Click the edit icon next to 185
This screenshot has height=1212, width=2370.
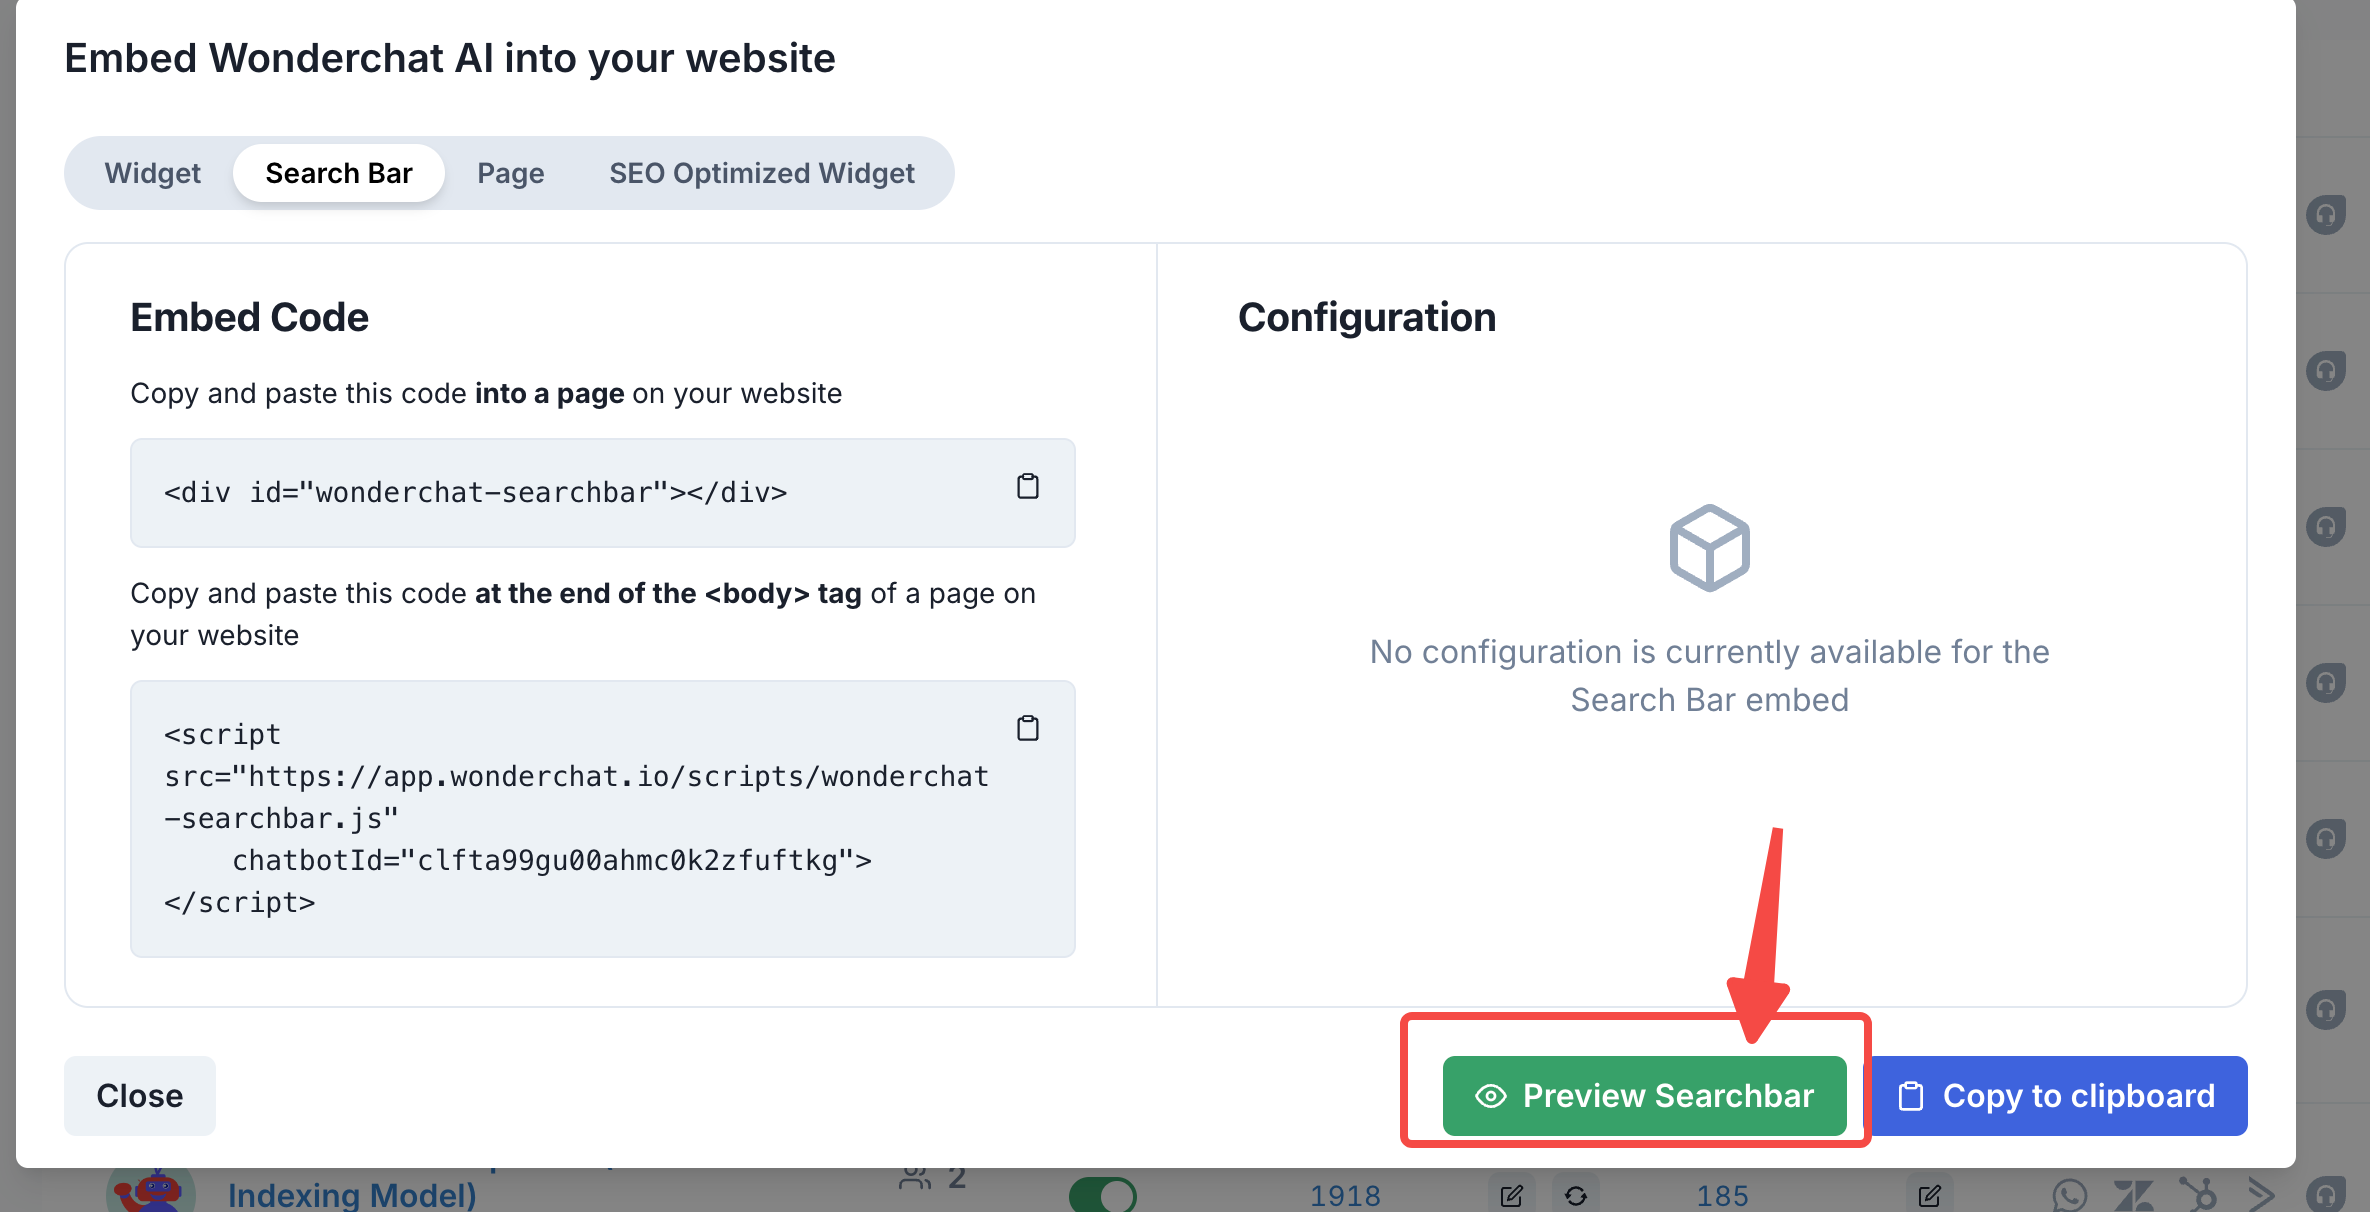pyautogui.click(x=1929, y=1195)
